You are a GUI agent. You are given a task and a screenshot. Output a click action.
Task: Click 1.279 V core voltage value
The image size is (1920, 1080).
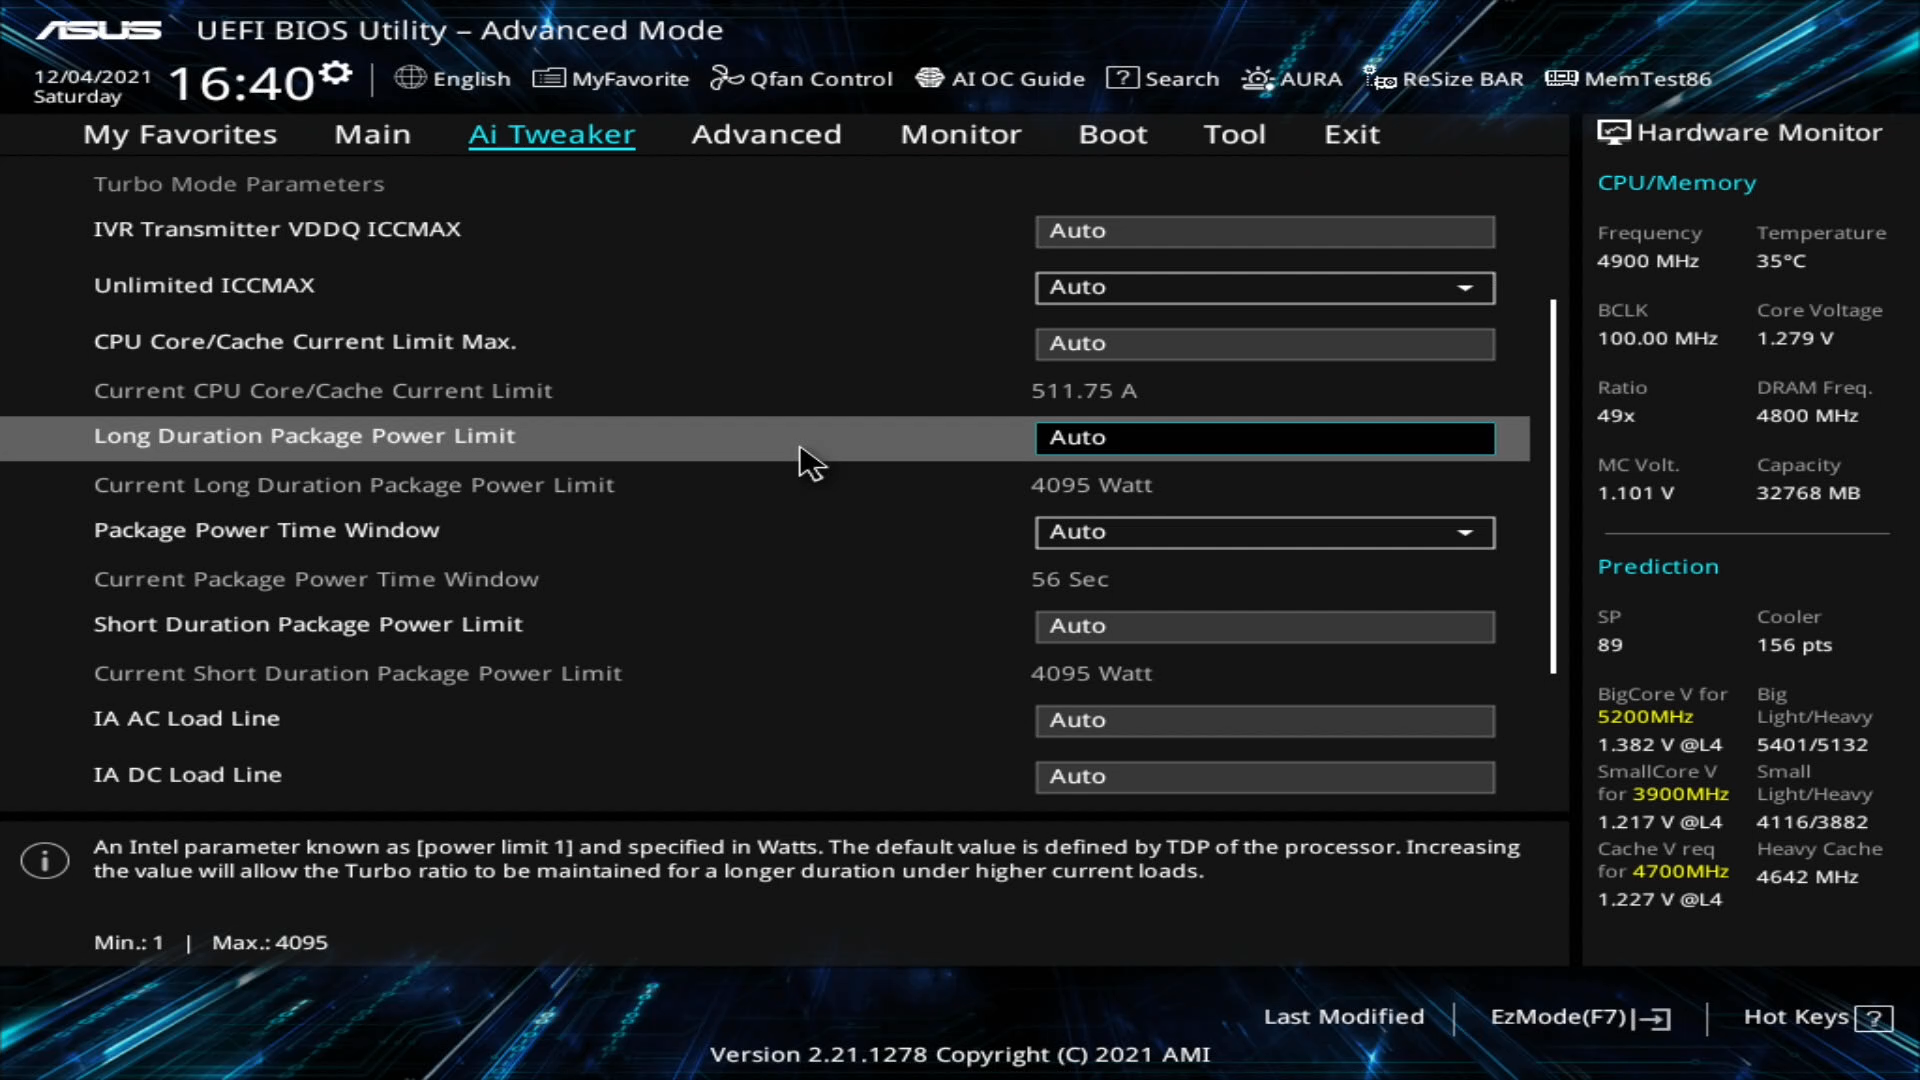pyautogui.click(x=1795, y=339)
